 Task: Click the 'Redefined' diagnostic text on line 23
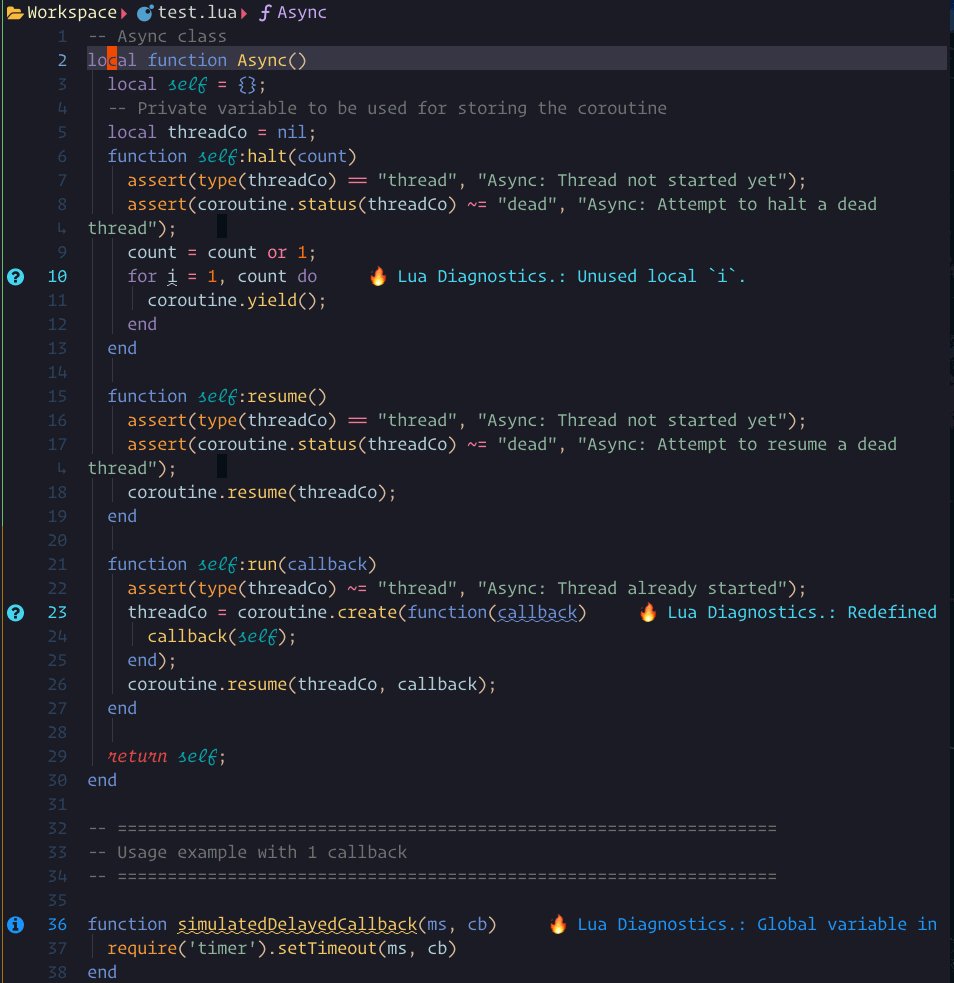click(892, 612)
